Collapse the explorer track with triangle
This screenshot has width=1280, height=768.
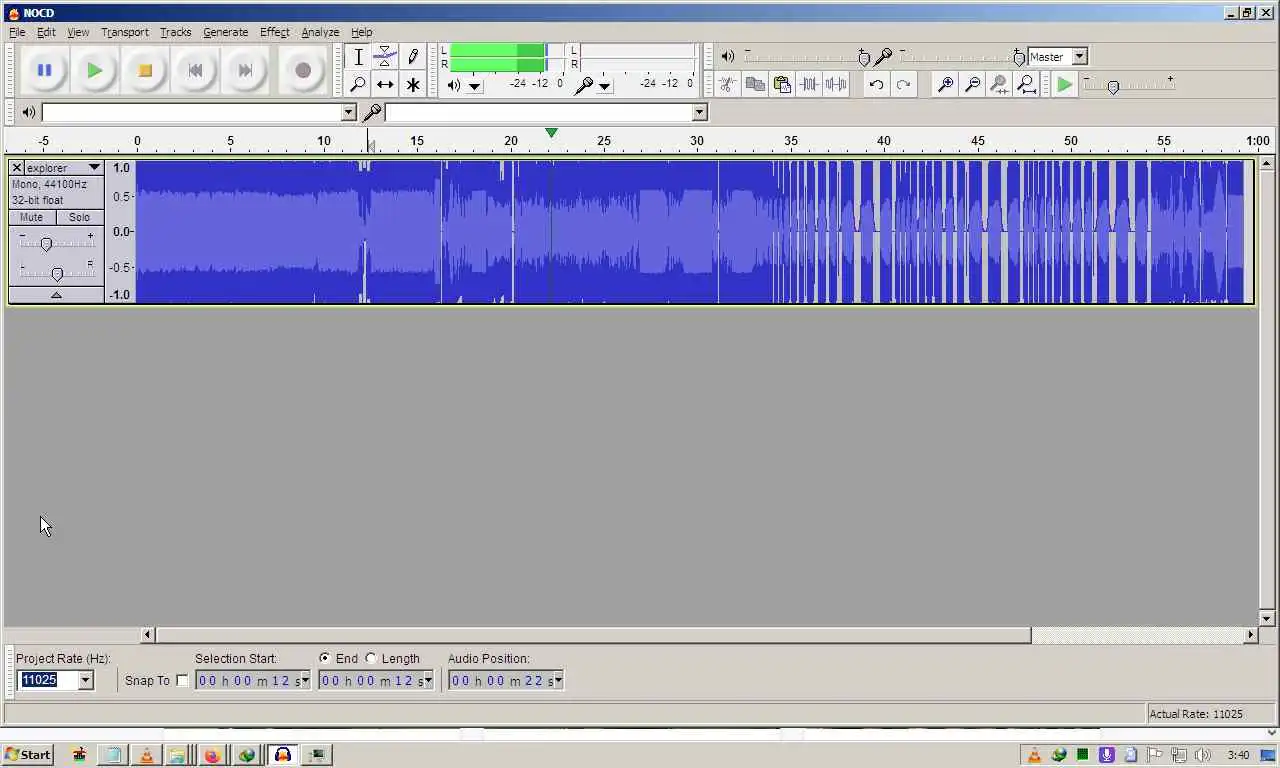point(56,295)
